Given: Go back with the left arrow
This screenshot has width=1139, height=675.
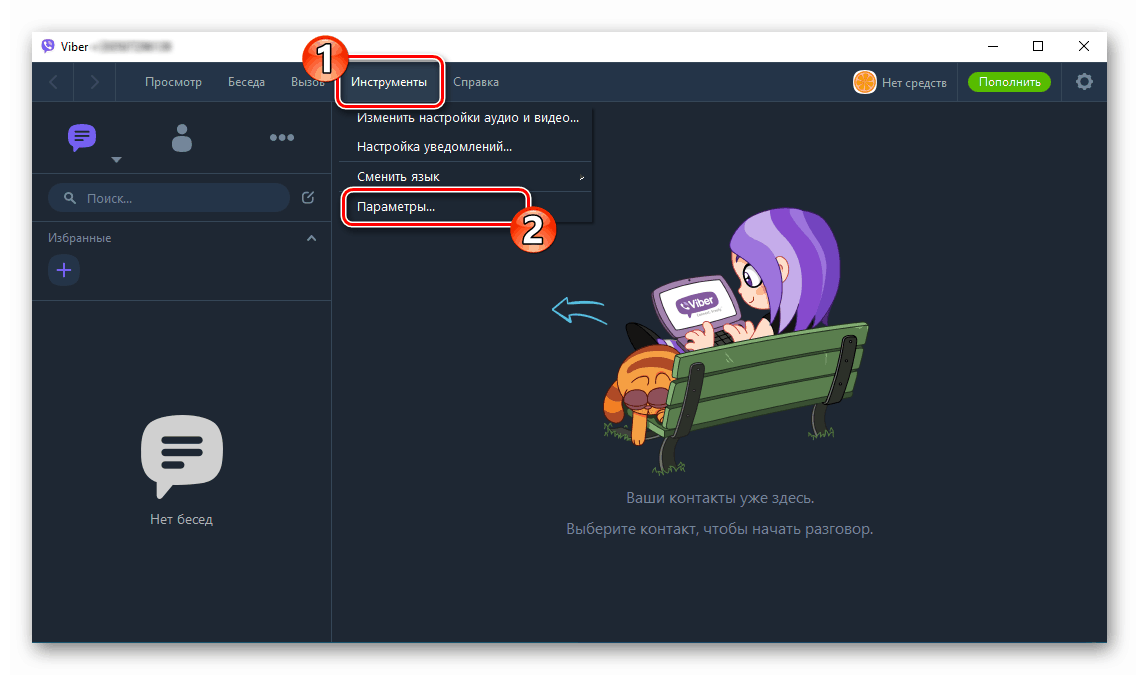Looking at the screenshot, I should 54,82.
